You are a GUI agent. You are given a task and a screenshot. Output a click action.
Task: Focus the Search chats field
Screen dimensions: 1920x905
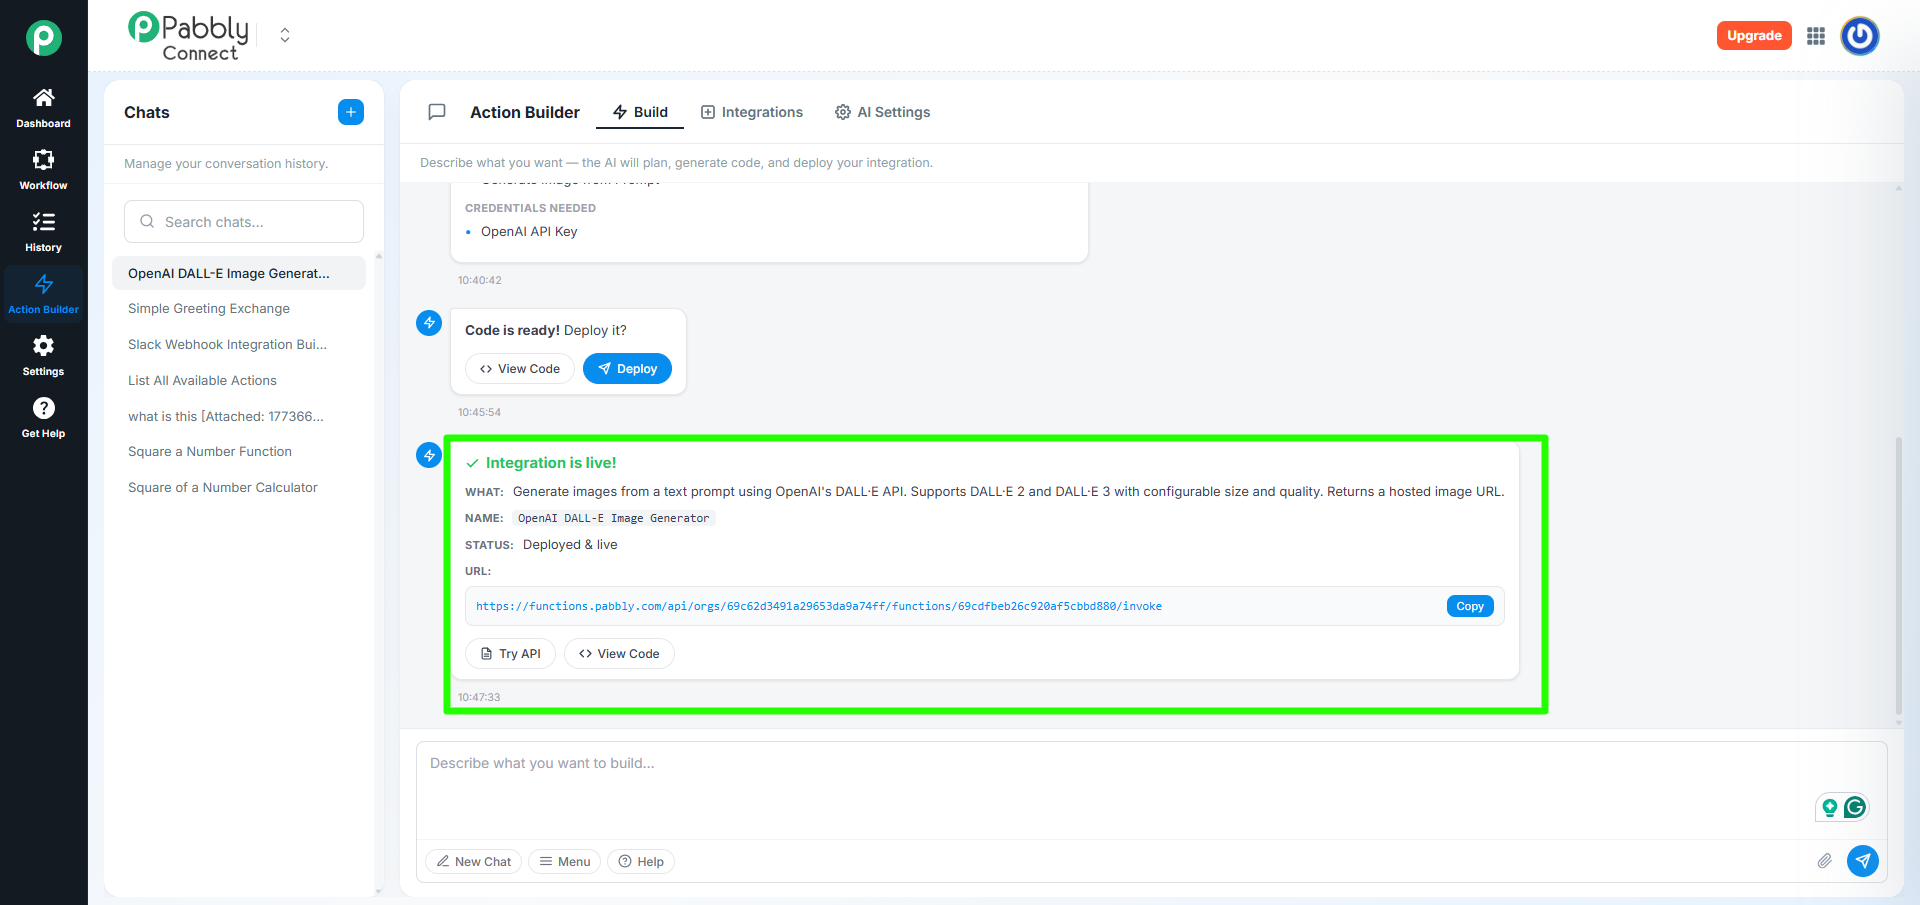pos(244,222)
